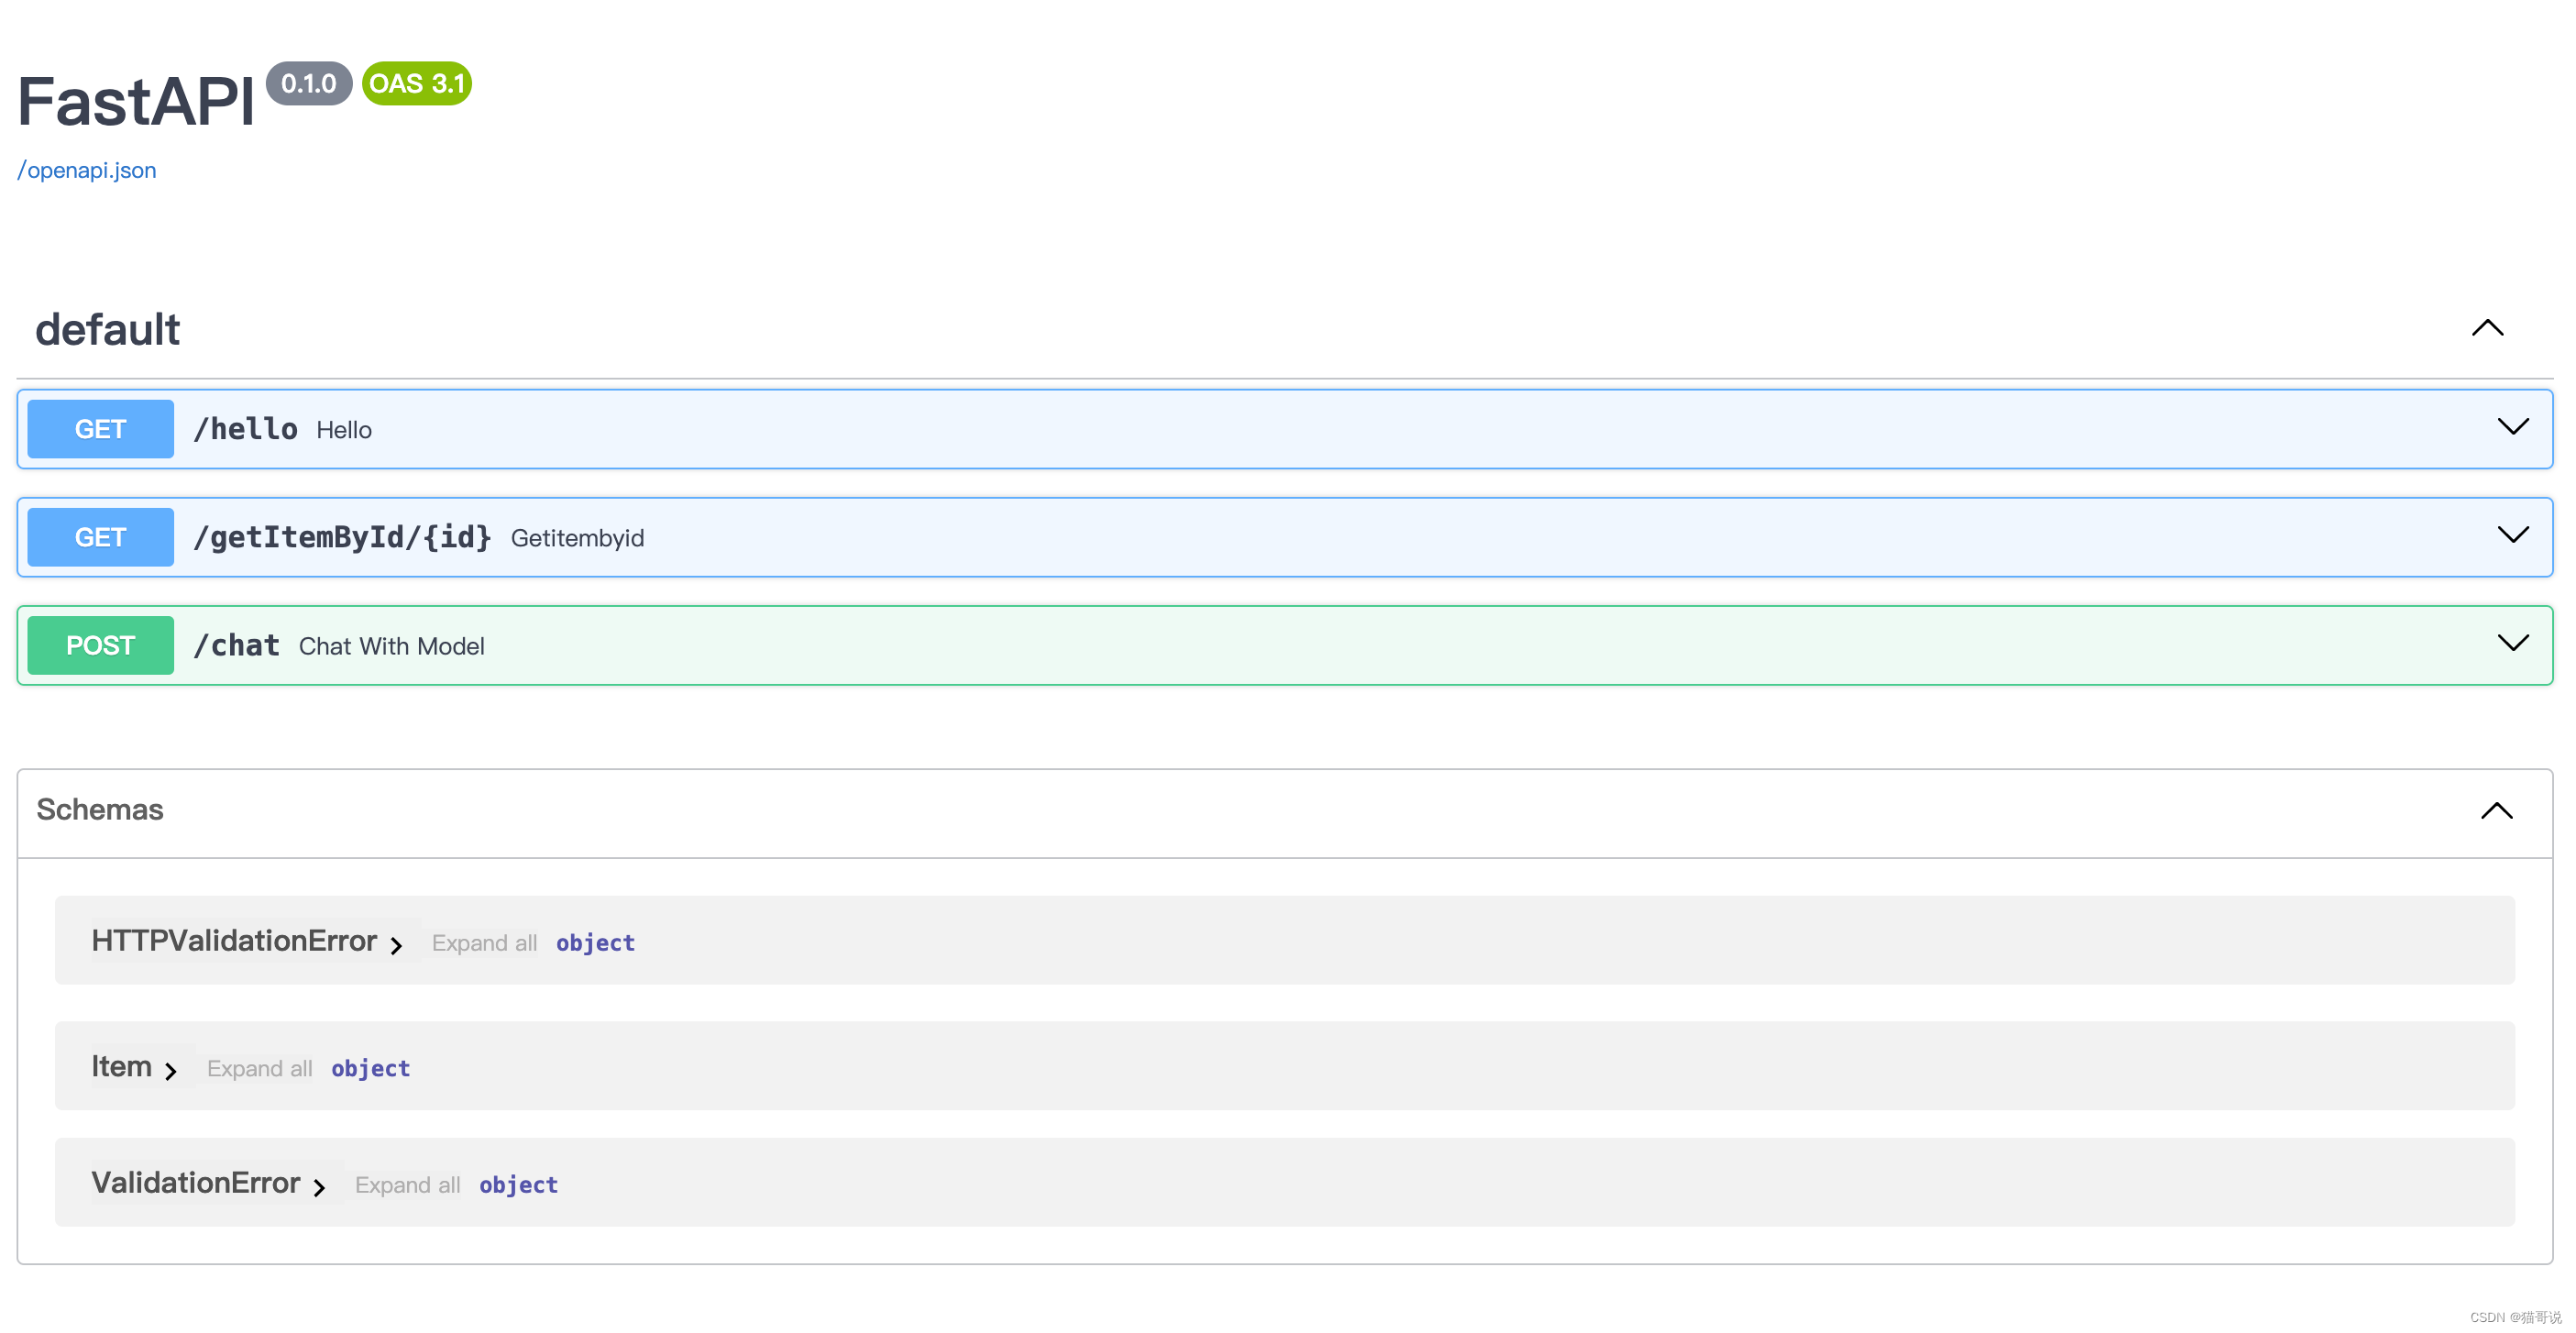Click the default tag heading

[x=108, y=329]
